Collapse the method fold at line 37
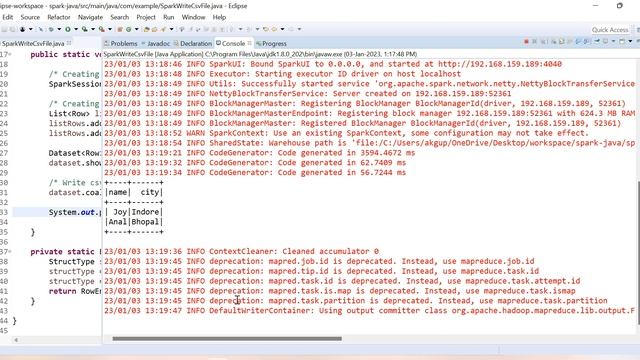640x360 pixels. pyautogui.click(x=10, y=251)
